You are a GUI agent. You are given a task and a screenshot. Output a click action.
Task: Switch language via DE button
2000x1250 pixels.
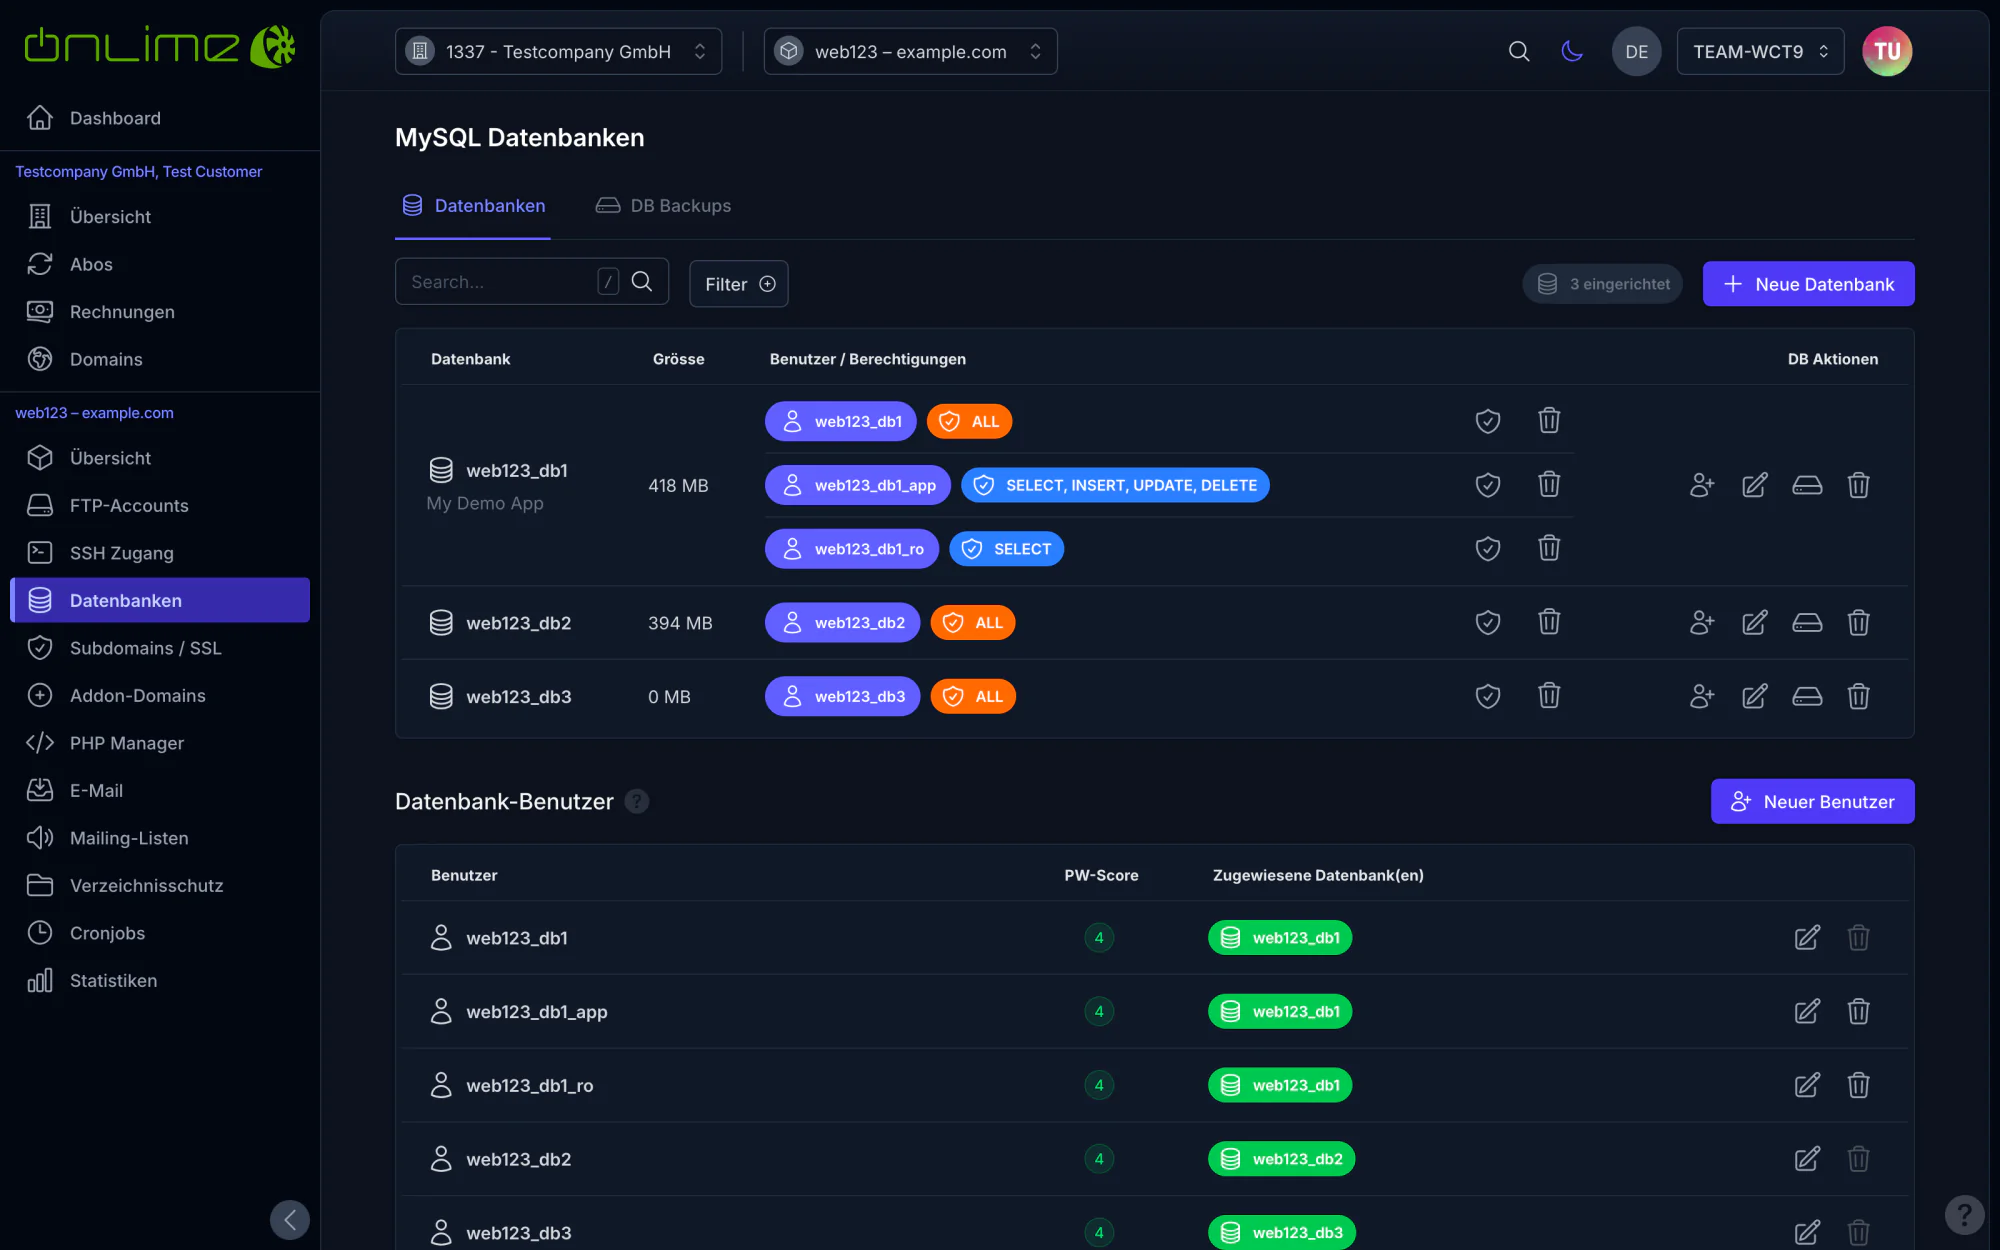[x=1636, y=51]
